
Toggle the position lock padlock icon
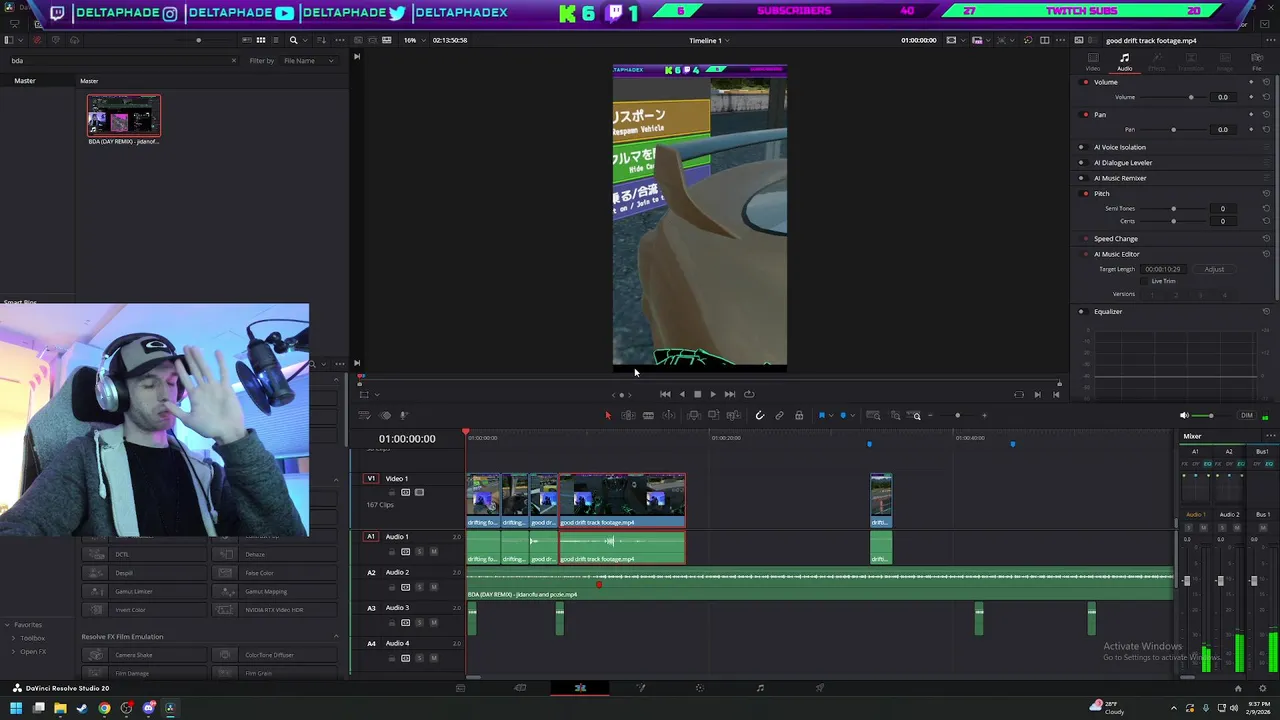[799, 415]
